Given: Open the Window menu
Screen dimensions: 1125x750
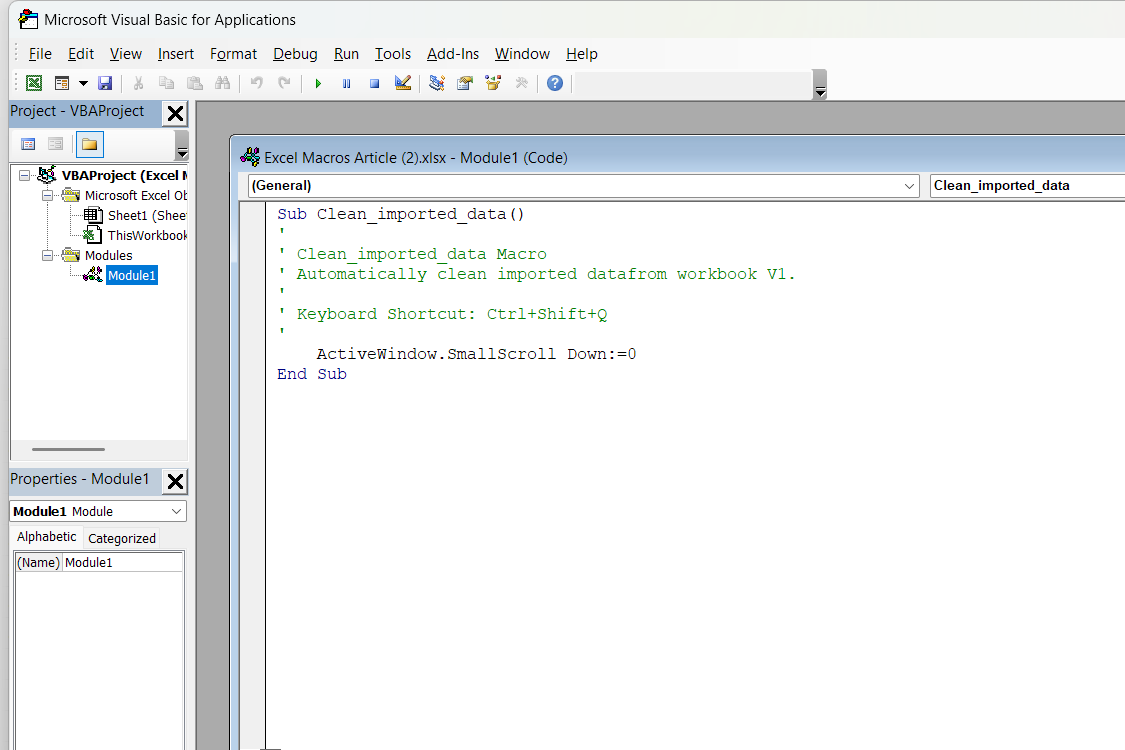Looking at the screenshot, I should [x=522, y=54].
